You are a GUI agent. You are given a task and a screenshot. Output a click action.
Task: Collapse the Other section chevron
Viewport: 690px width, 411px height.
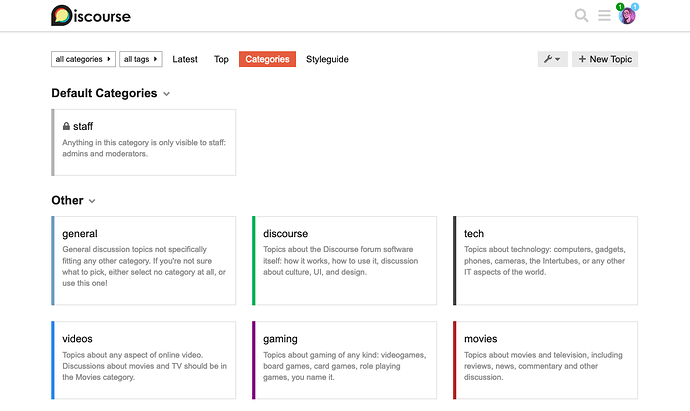92,201
